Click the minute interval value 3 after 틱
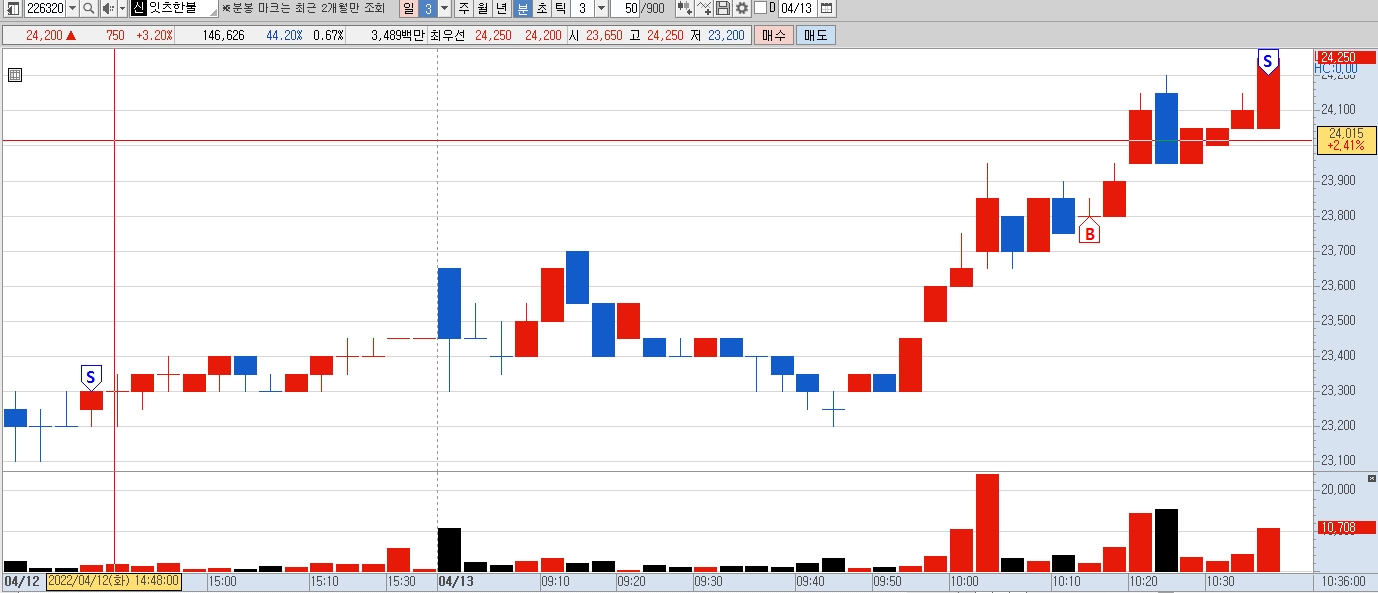The image size is (1378, 593). click(x=582, y=8)
